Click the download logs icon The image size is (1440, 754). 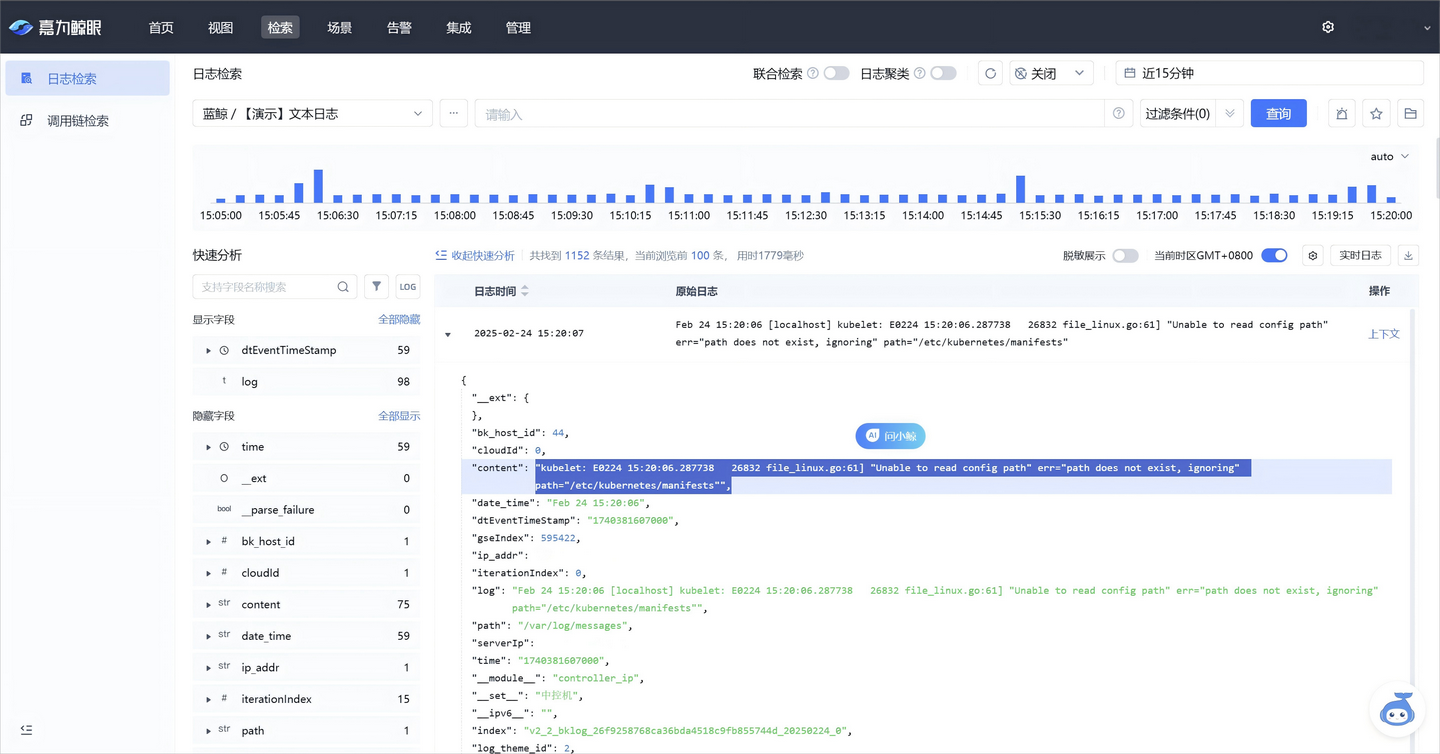point(1408,256)
